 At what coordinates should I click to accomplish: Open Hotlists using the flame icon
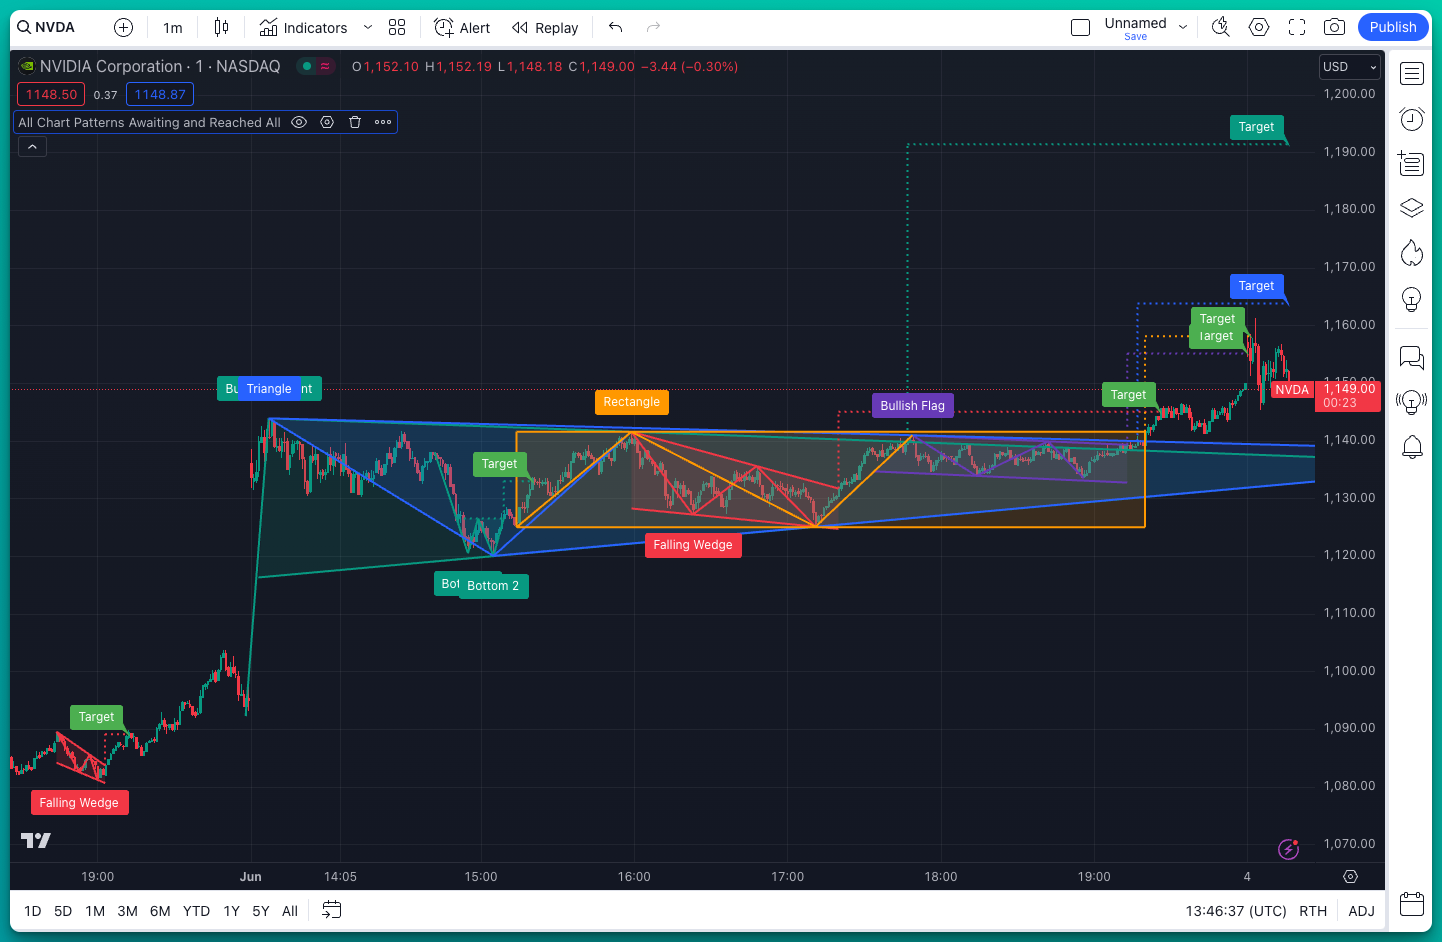pyautogui.click(x=1411, y=253)
